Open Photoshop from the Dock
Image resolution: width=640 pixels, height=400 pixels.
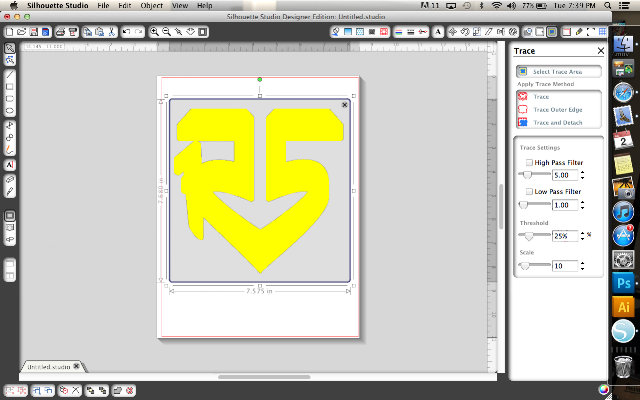623,283
